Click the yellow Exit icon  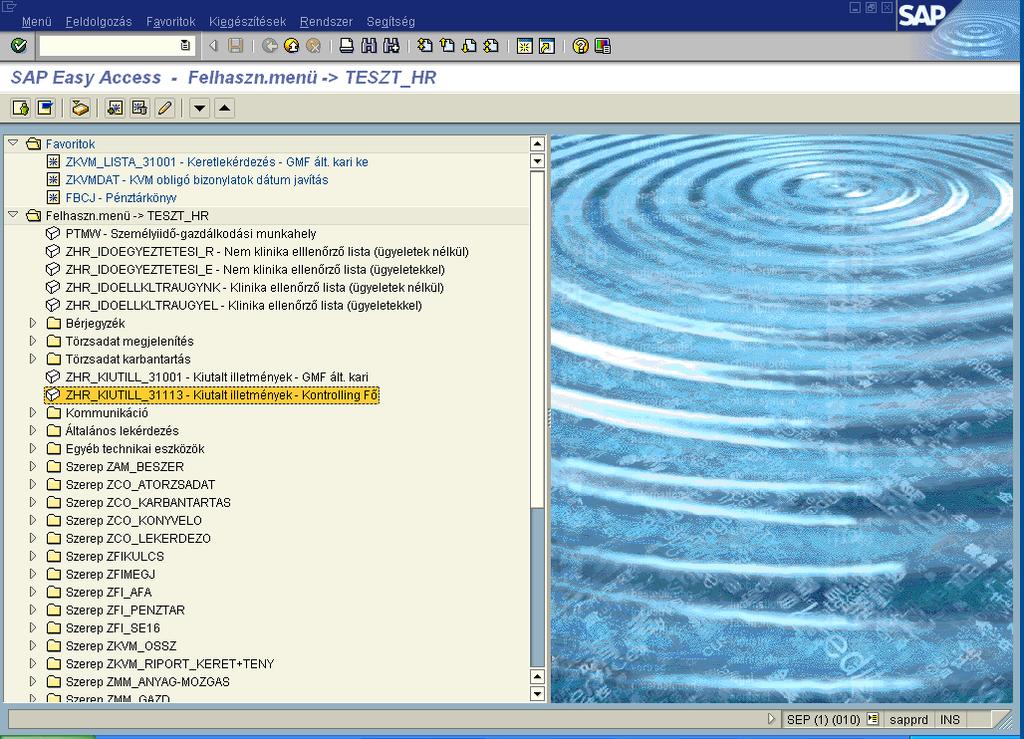tap(292, 46)
